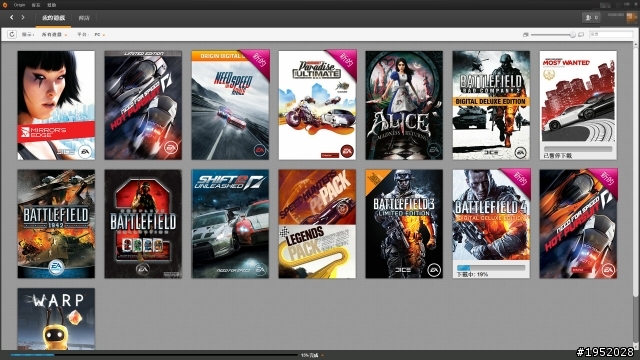Viewport: 640px width, 360px height.
Task: Select the Shift 2 Unleashed tile
Action: pos(230,224)
